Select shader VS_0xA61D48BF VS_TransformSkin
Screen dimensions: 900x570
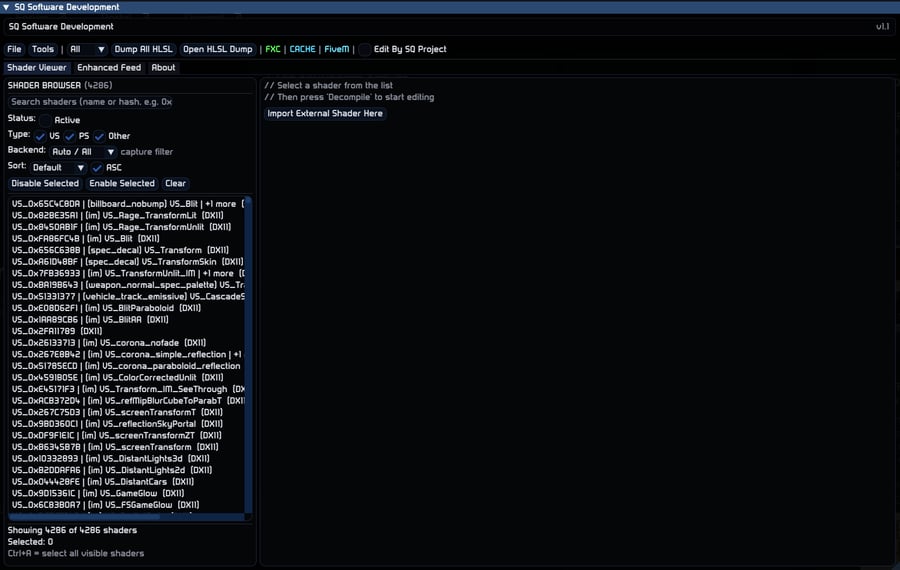[x=127, y=262]
